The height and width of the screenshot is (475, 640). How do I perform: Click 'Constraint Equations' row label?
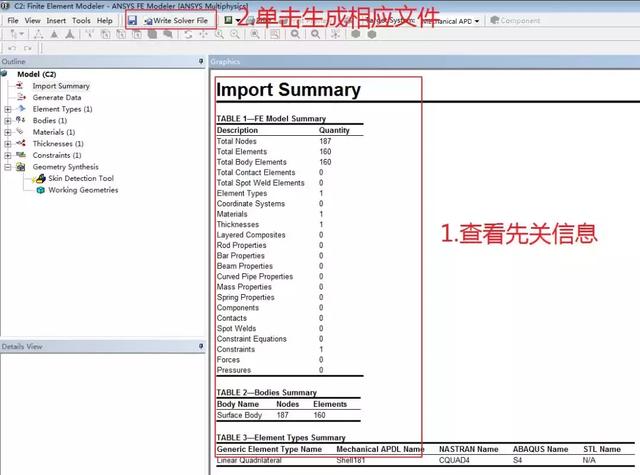pyautogui.click(x=251, y=339)
